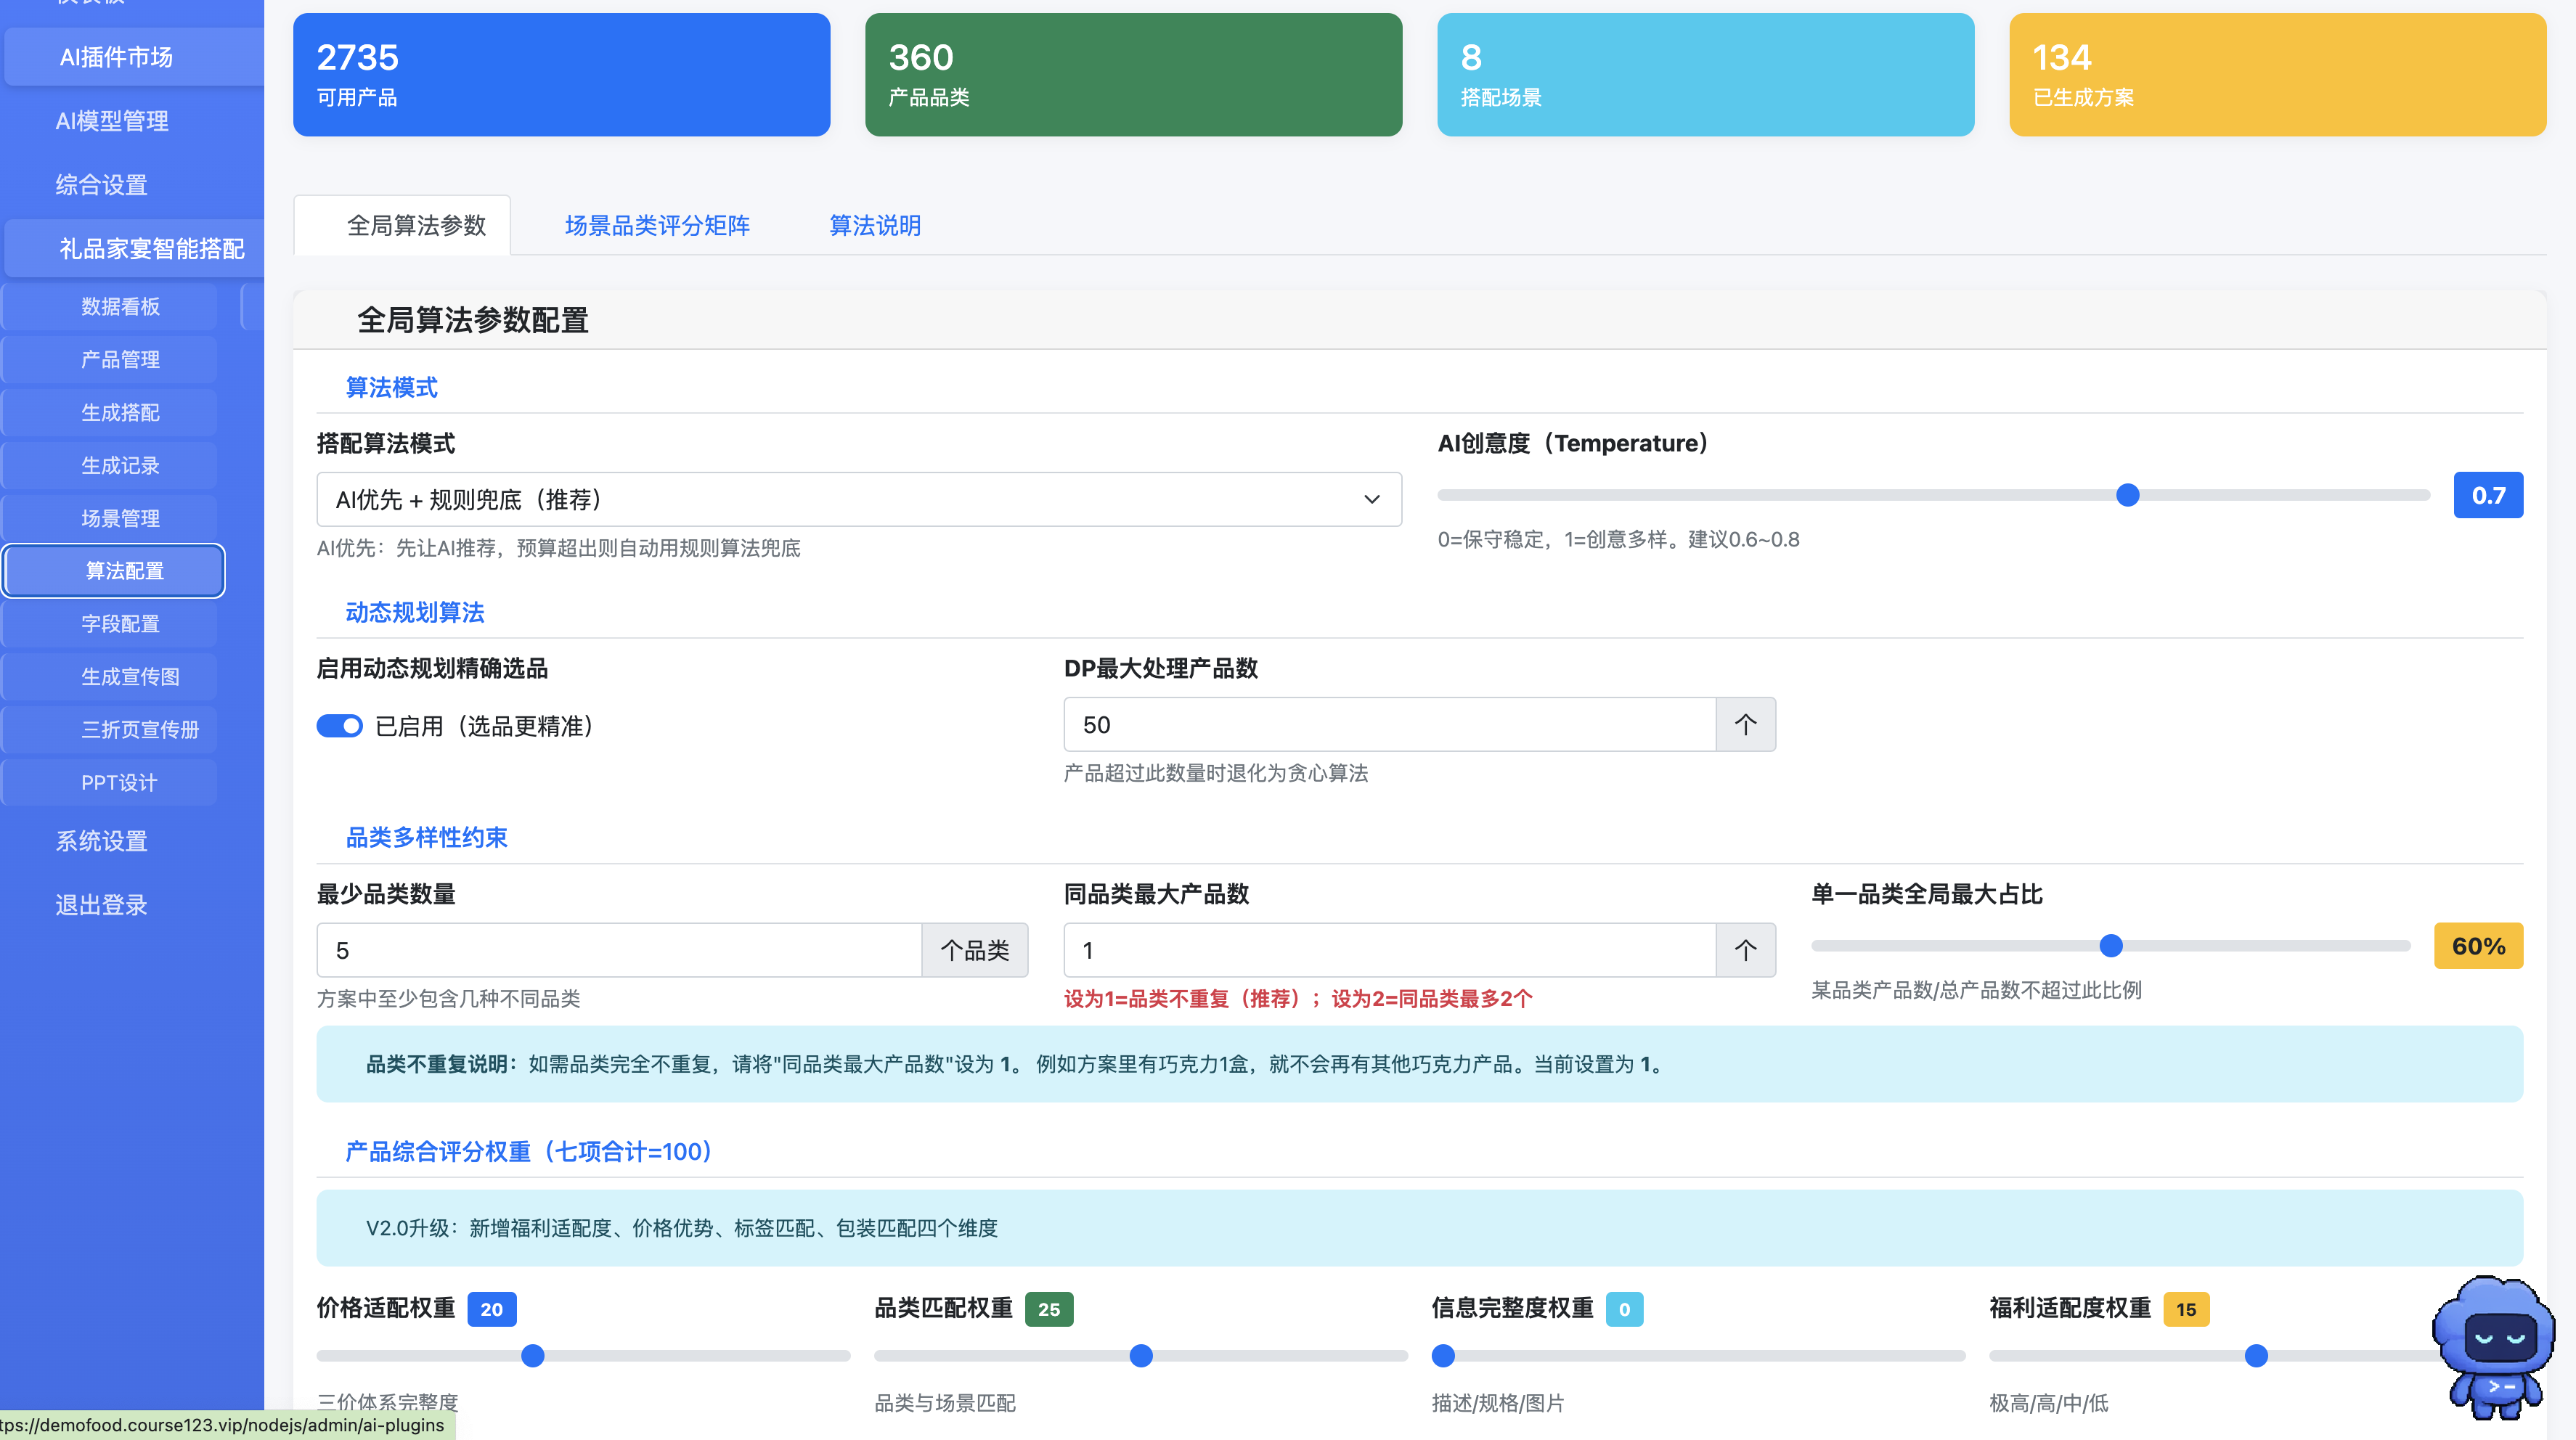
Task: Click the 个品类 unit label
Action: click(974, 950)
